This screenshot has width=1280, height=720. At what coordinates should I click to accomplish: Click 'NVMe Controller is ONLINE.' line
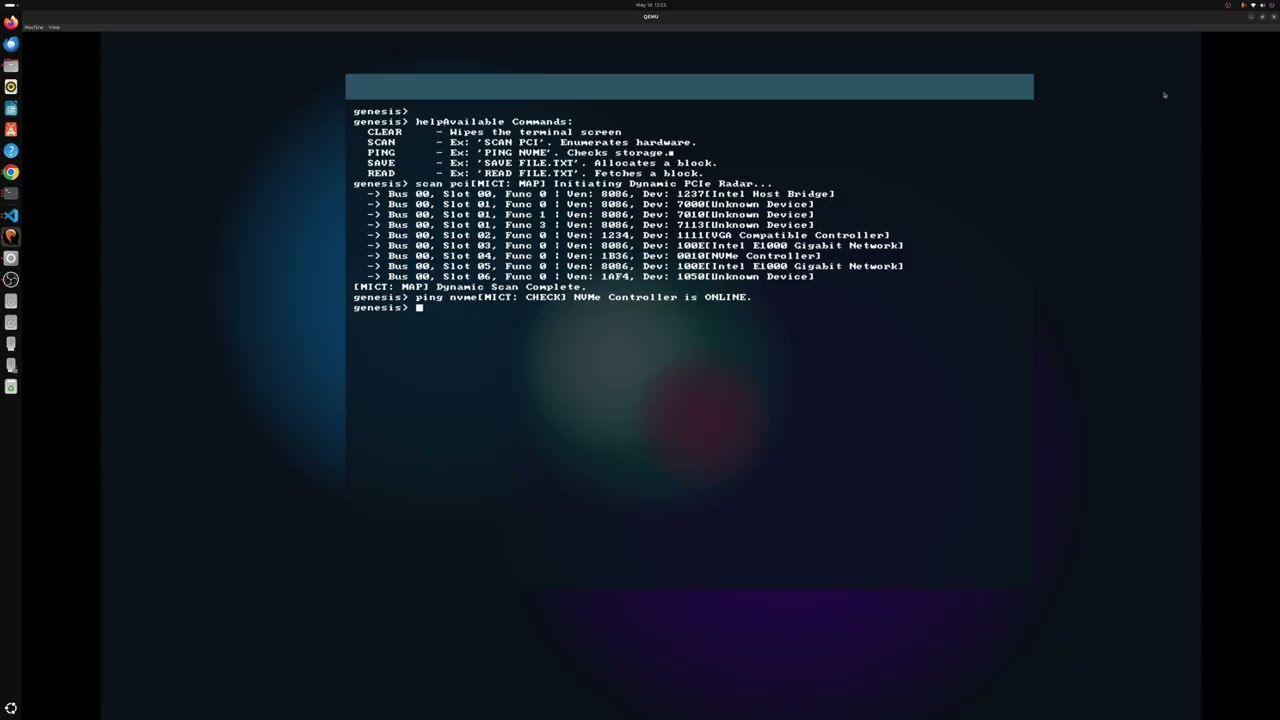coord(662,297)
